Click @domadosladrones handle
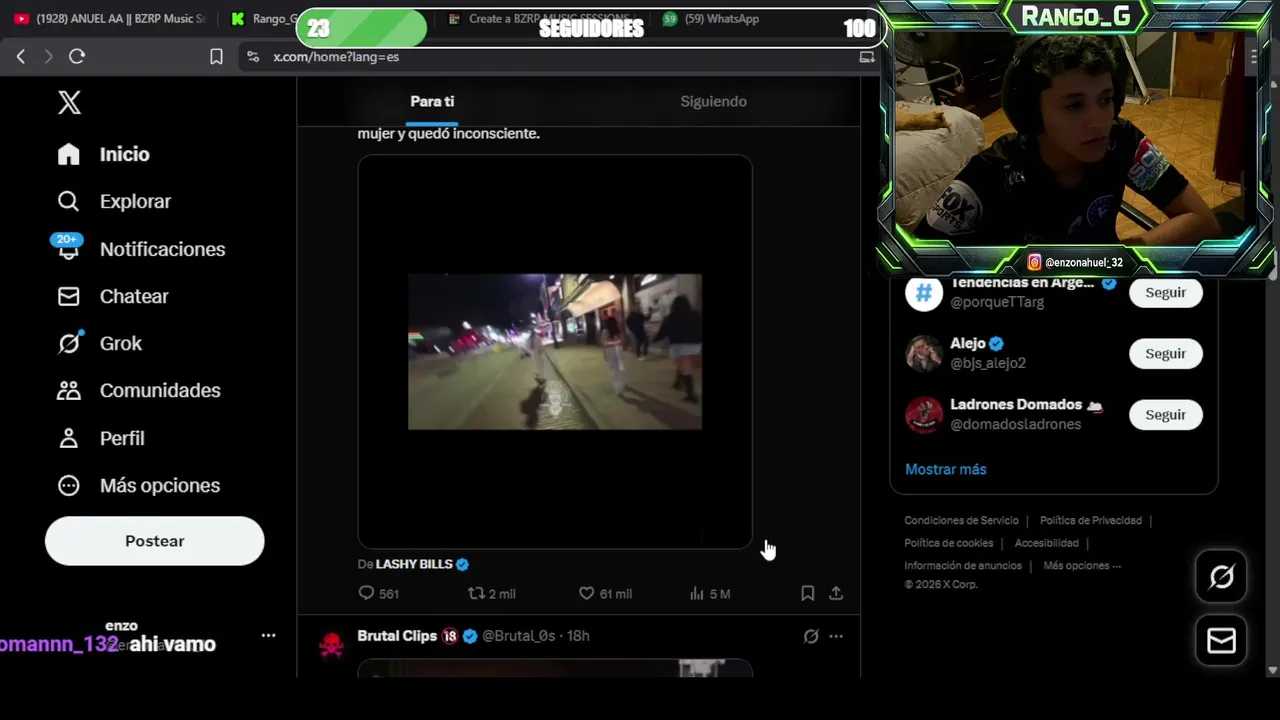1280x720 pixels. [1015, 424]
